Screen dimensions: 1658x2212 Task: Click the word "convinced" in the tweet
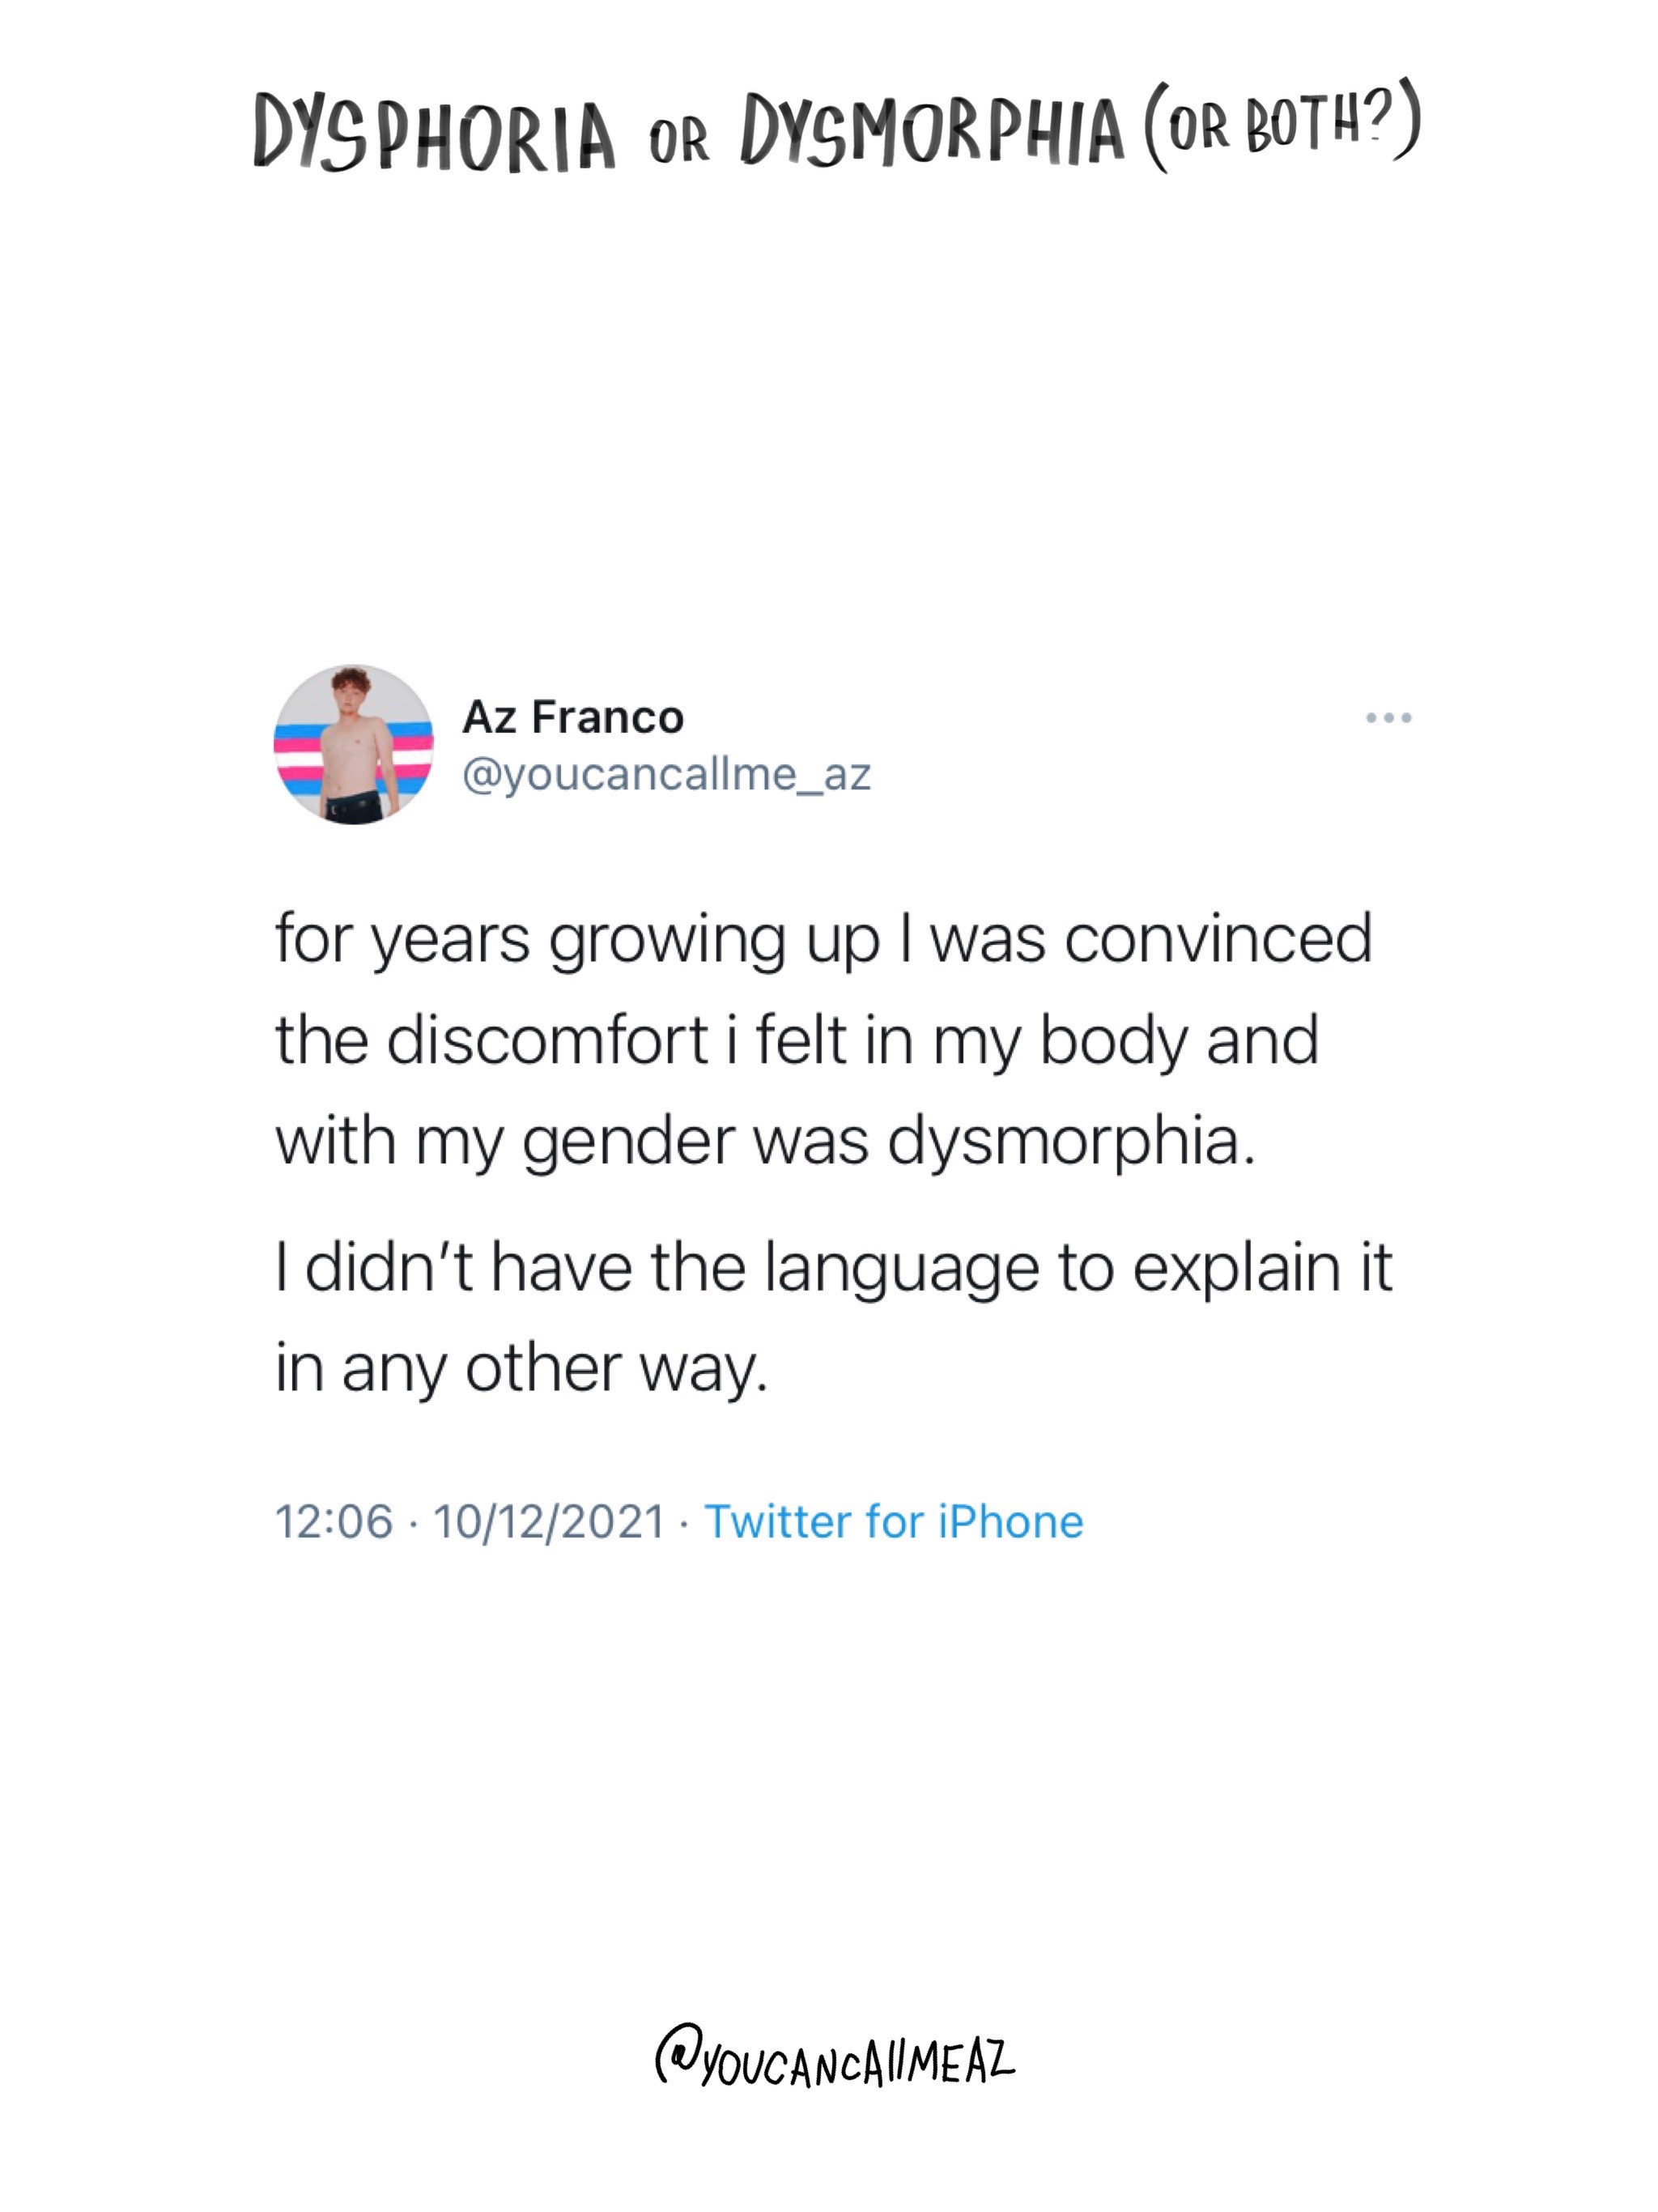coord(1217,941)
